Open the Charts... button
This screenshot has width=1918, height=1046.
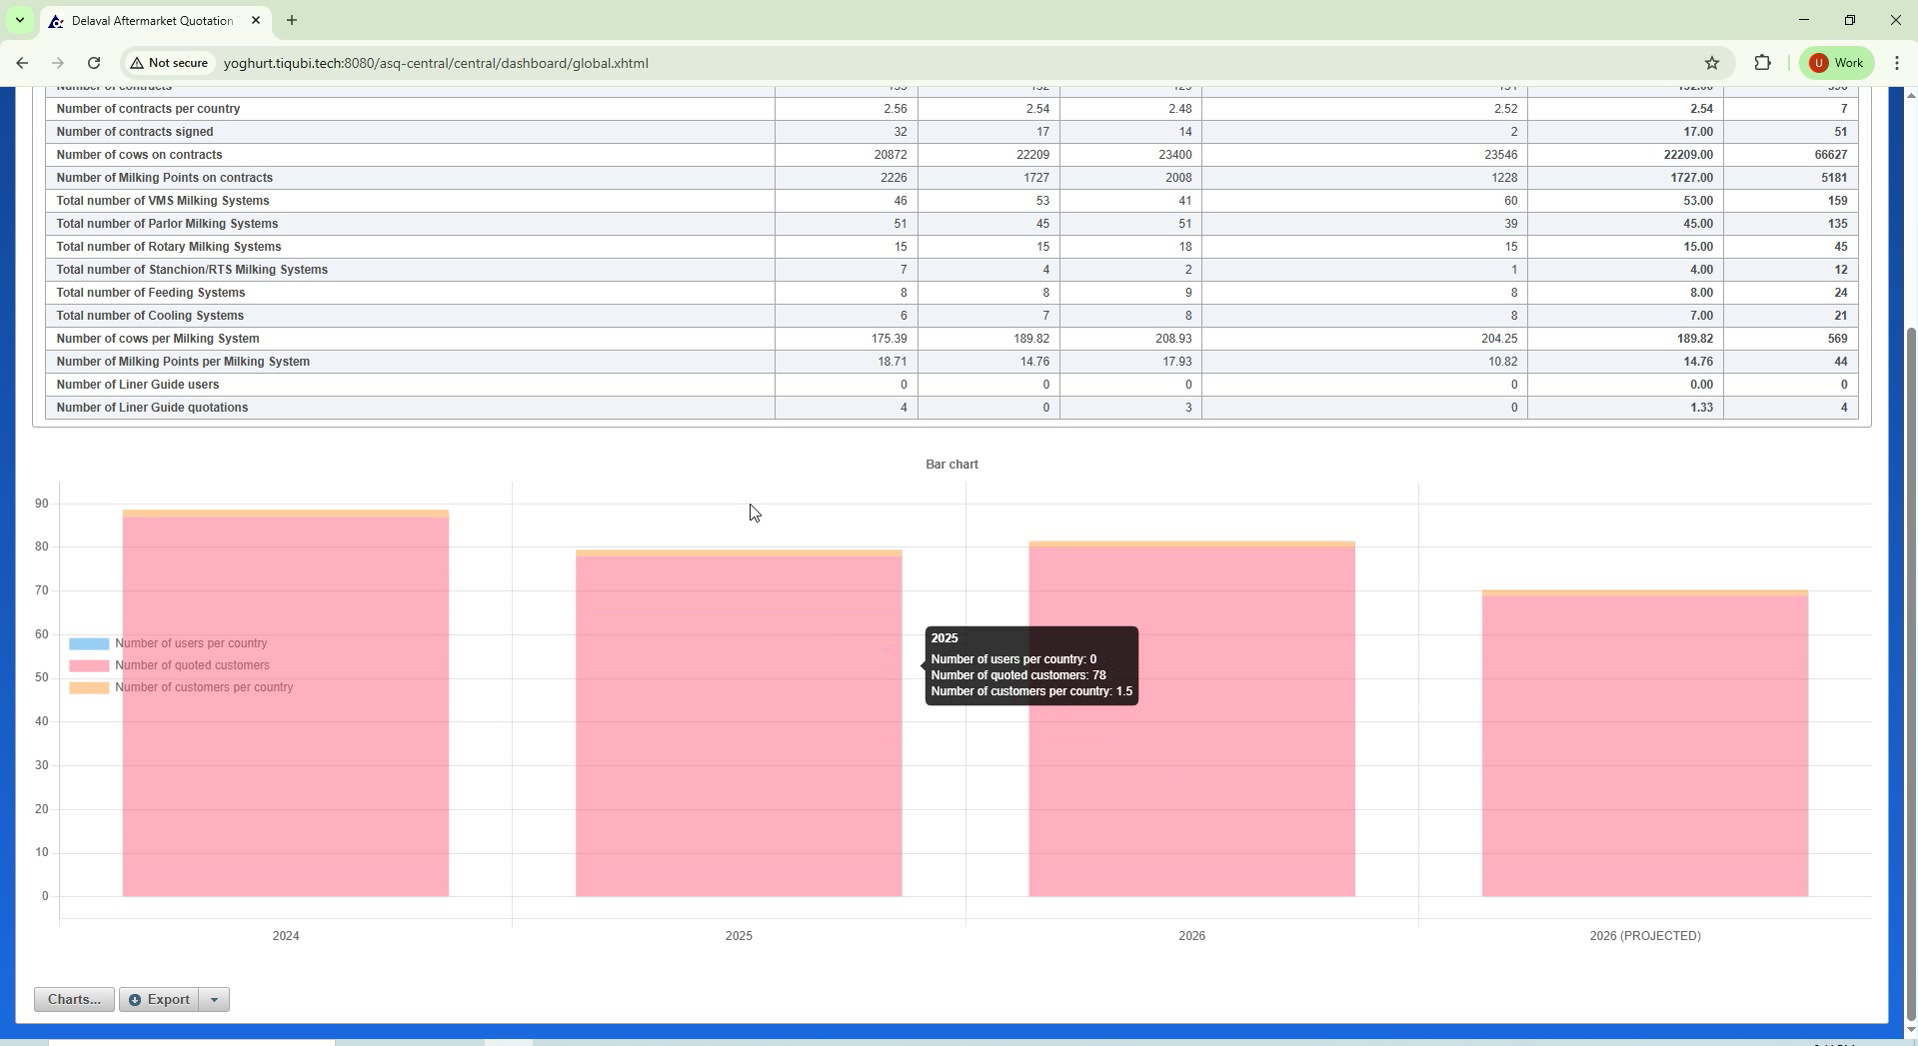[x=74, y=999]
